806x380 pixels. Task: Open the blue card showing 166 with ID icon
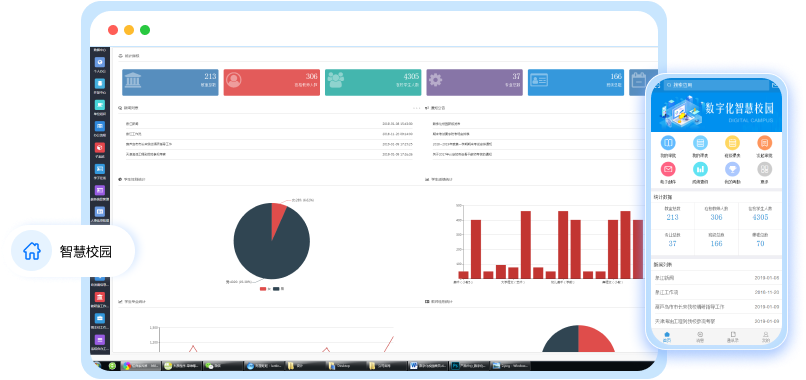[576, 82]
